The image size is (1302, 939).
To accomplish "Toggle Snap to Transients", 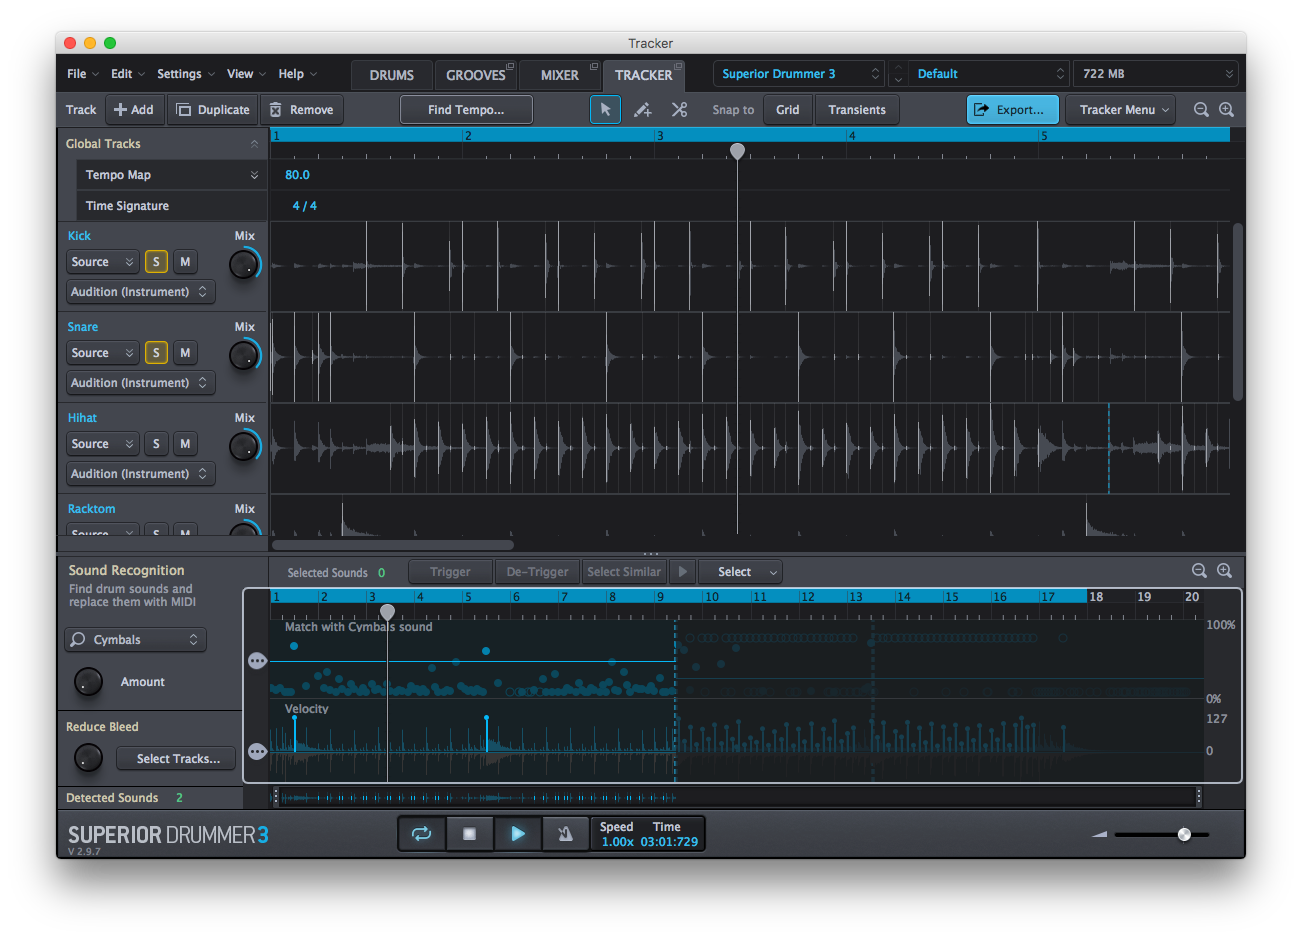I will 857,110.
